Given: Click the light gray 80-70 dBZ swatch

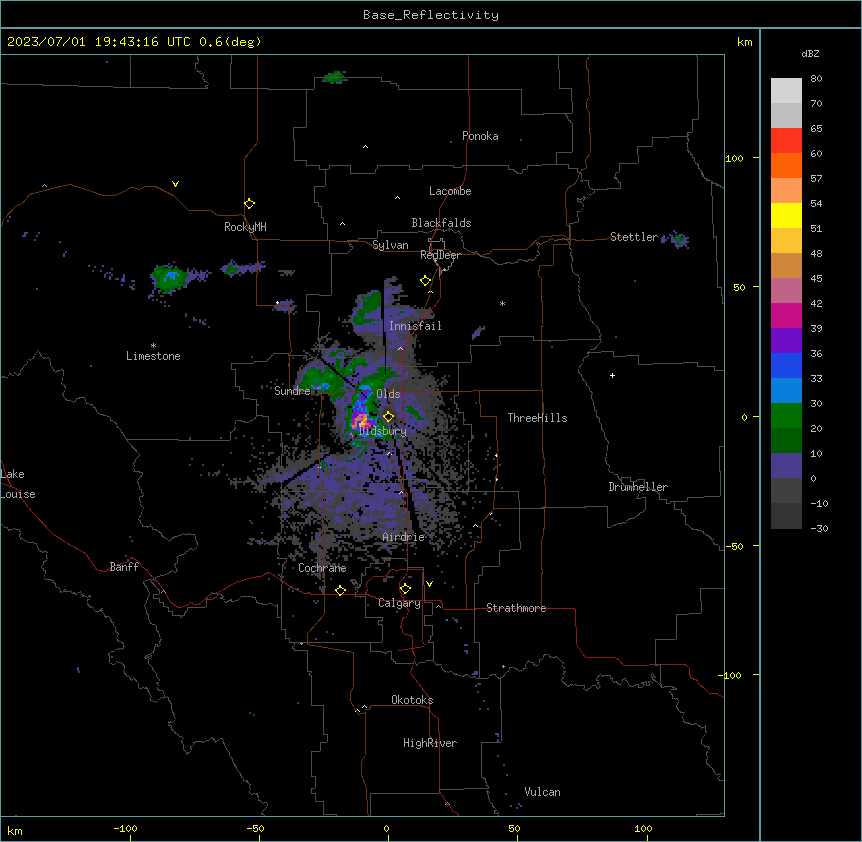Looking at the screenshot, I should (x=786, y=91).
